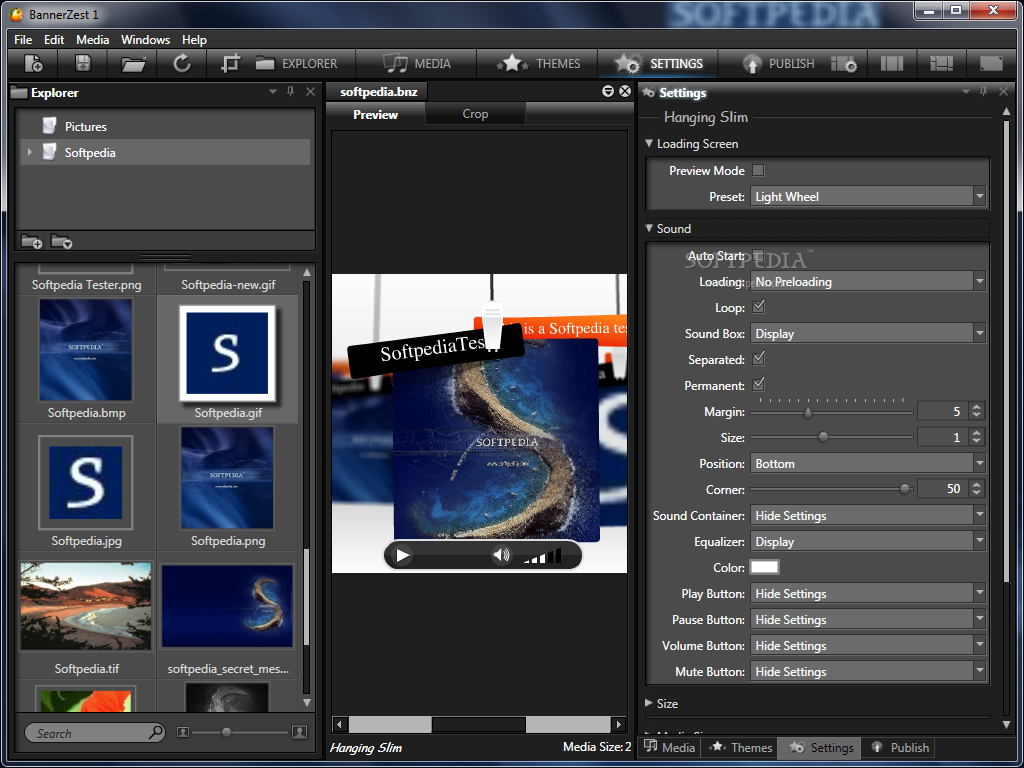Open the Position Bottom dropdown

click(867, 464)
